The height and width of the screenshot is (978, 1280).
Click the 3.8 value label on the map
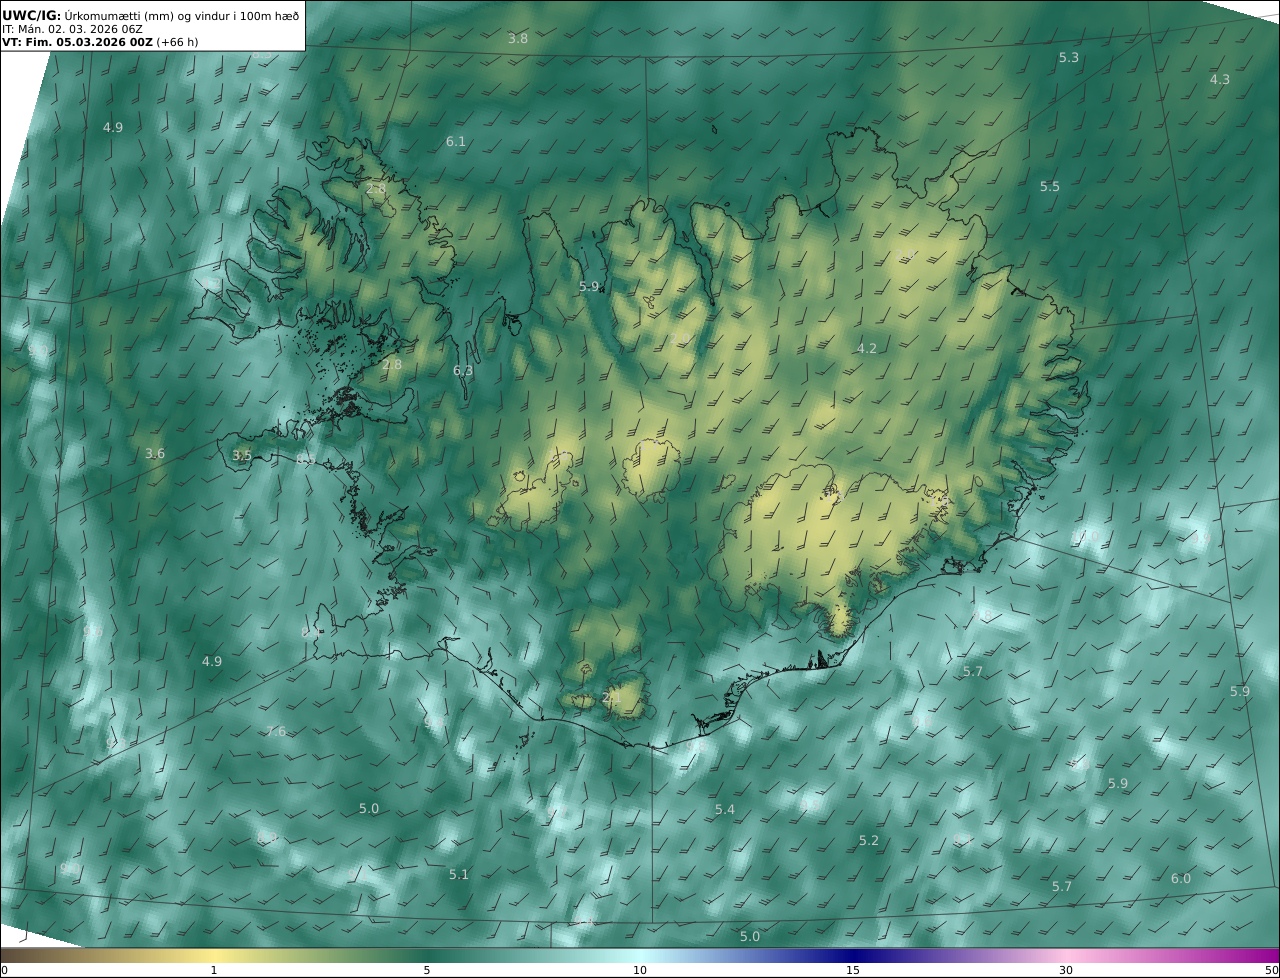pyautogui.click(x=518, y=39)
